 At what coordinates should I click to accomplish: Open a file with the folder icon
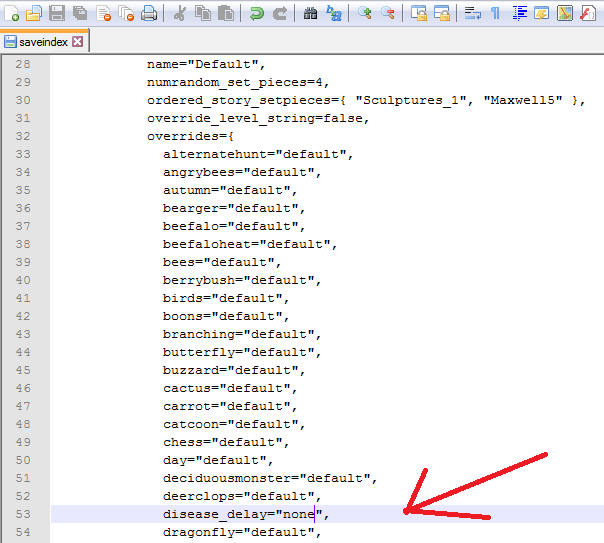tap(34, 13)
